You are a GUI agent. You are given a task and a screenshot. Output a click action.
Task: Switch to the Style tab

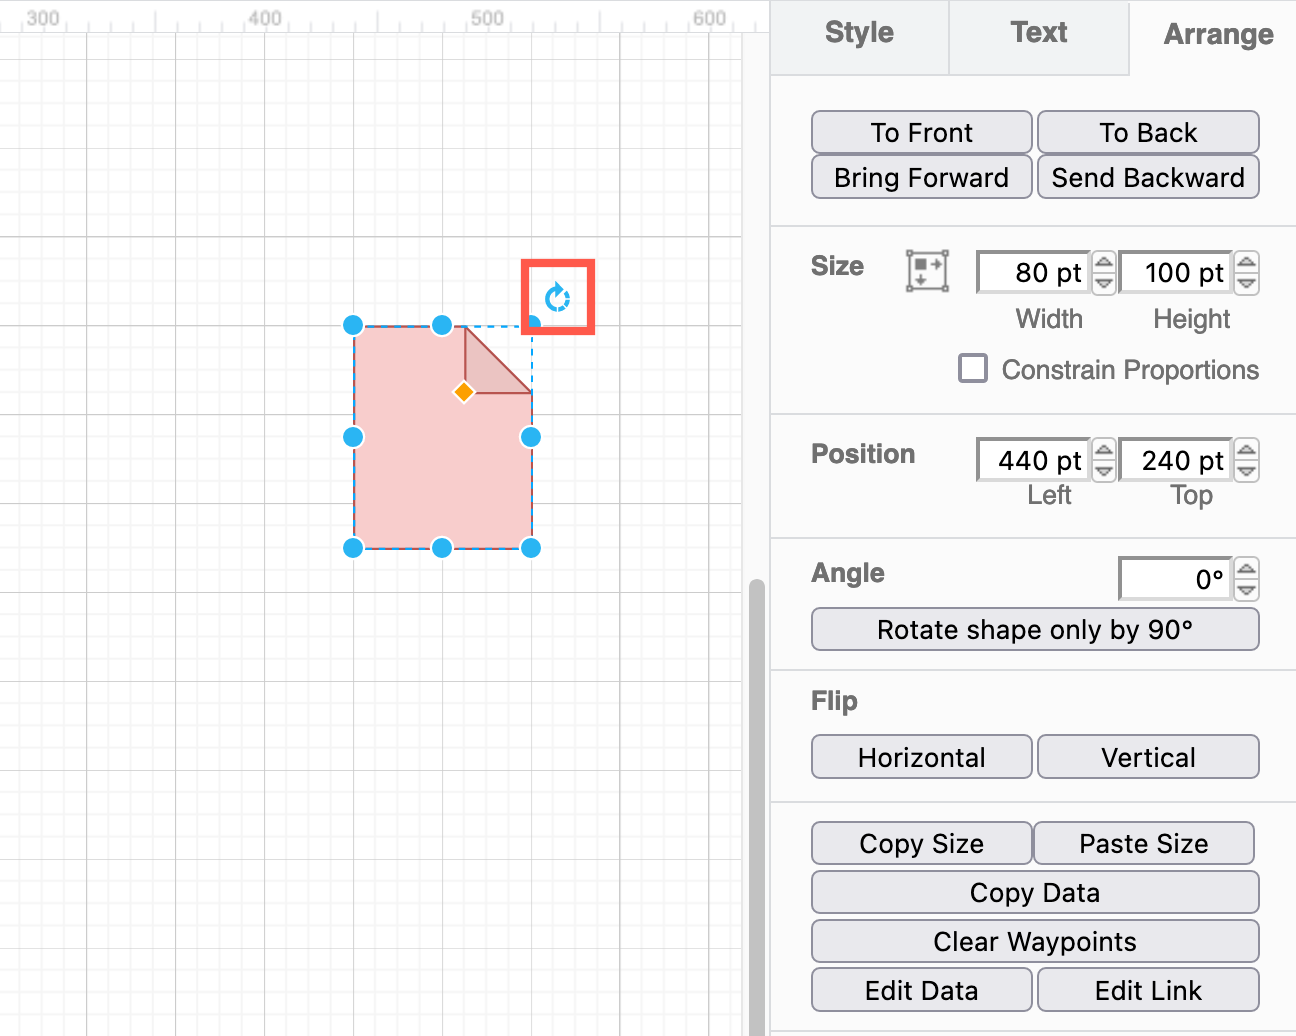[859, 32]
